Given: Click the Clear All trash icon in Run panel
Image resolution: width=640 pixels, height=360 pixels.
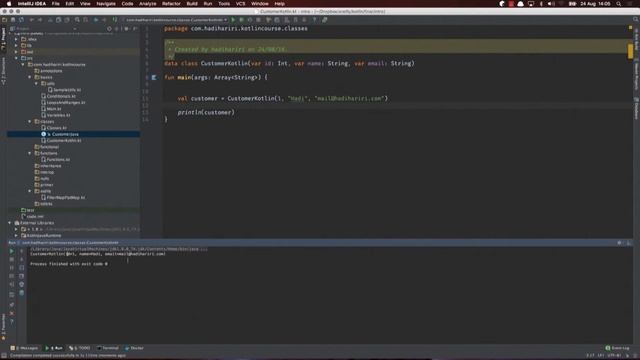Looking at the screenshot, I should [22, 293].
